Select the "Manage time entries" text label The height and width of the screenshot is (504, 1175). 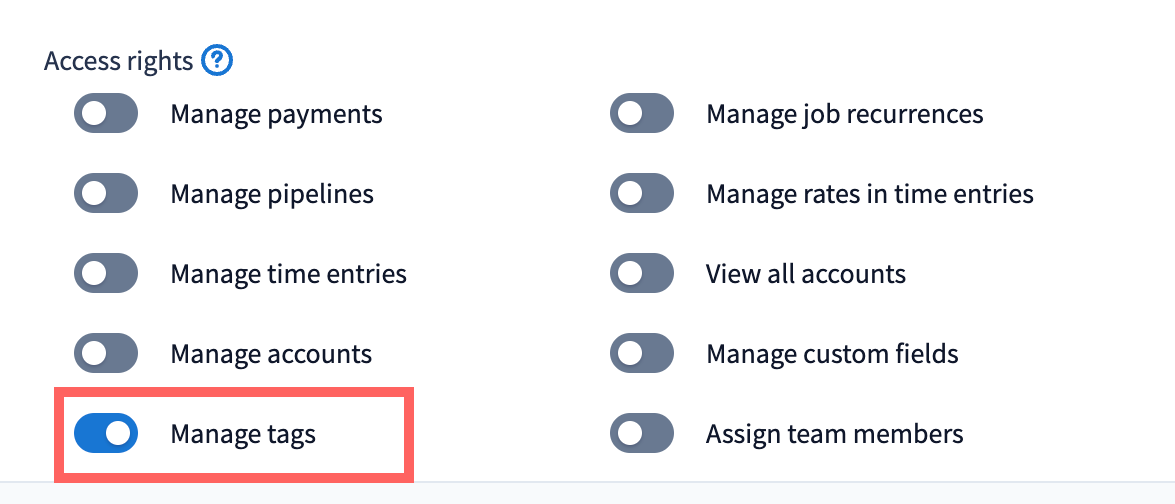coord(288,274)
